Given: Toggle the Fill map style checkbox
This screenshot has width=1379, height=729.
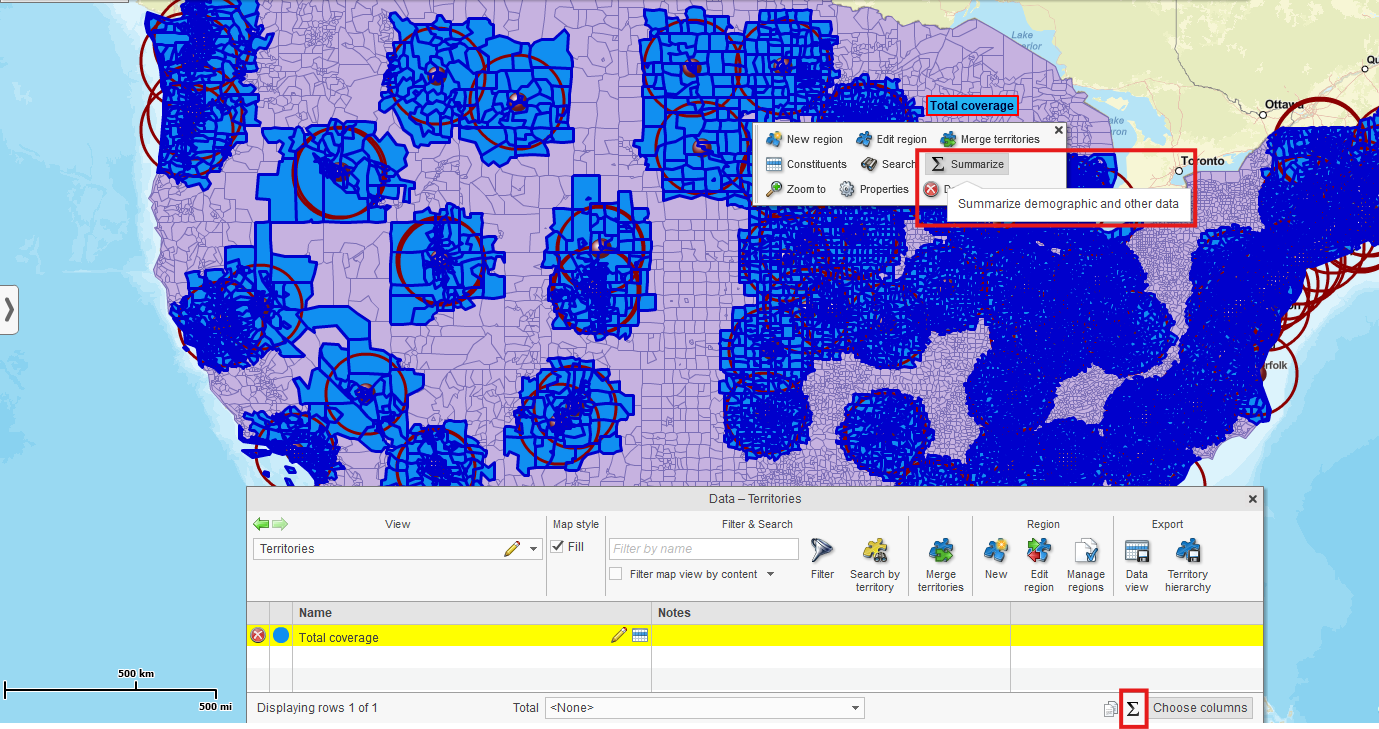Looking at the screenshot, I should click(557, 547).
